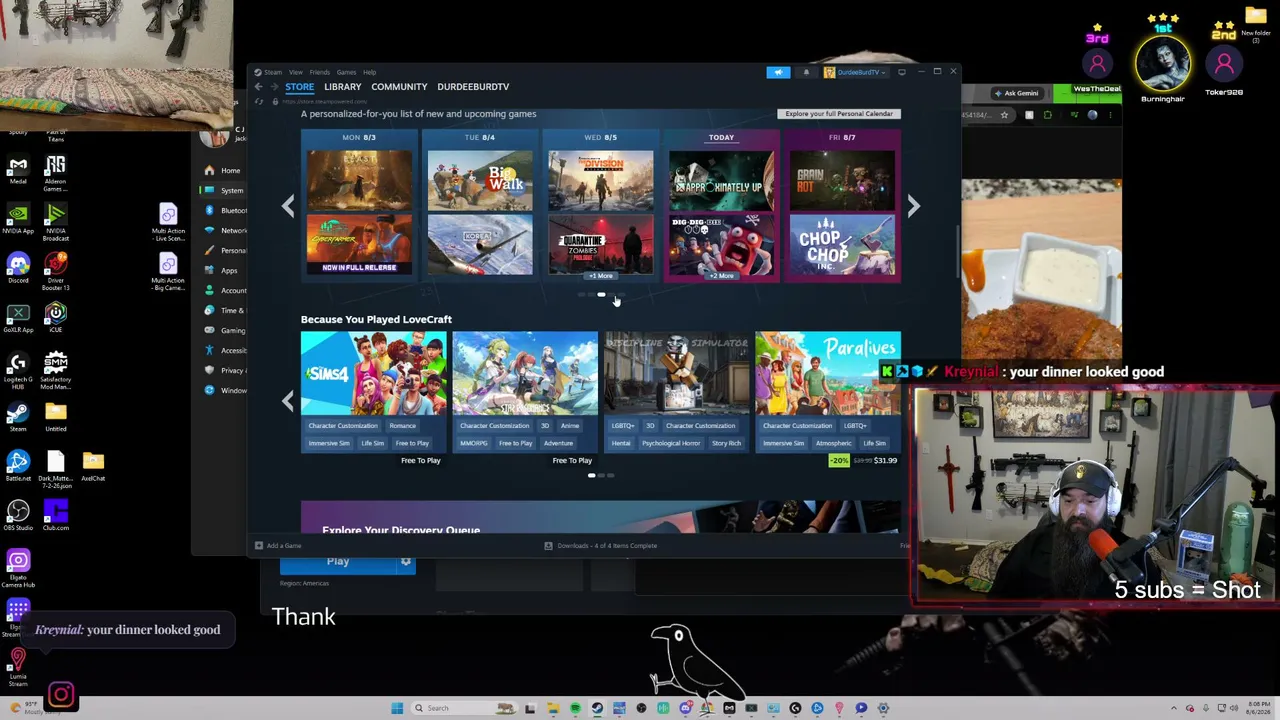Click the Steam back navigation arrow

coord(258,87)
